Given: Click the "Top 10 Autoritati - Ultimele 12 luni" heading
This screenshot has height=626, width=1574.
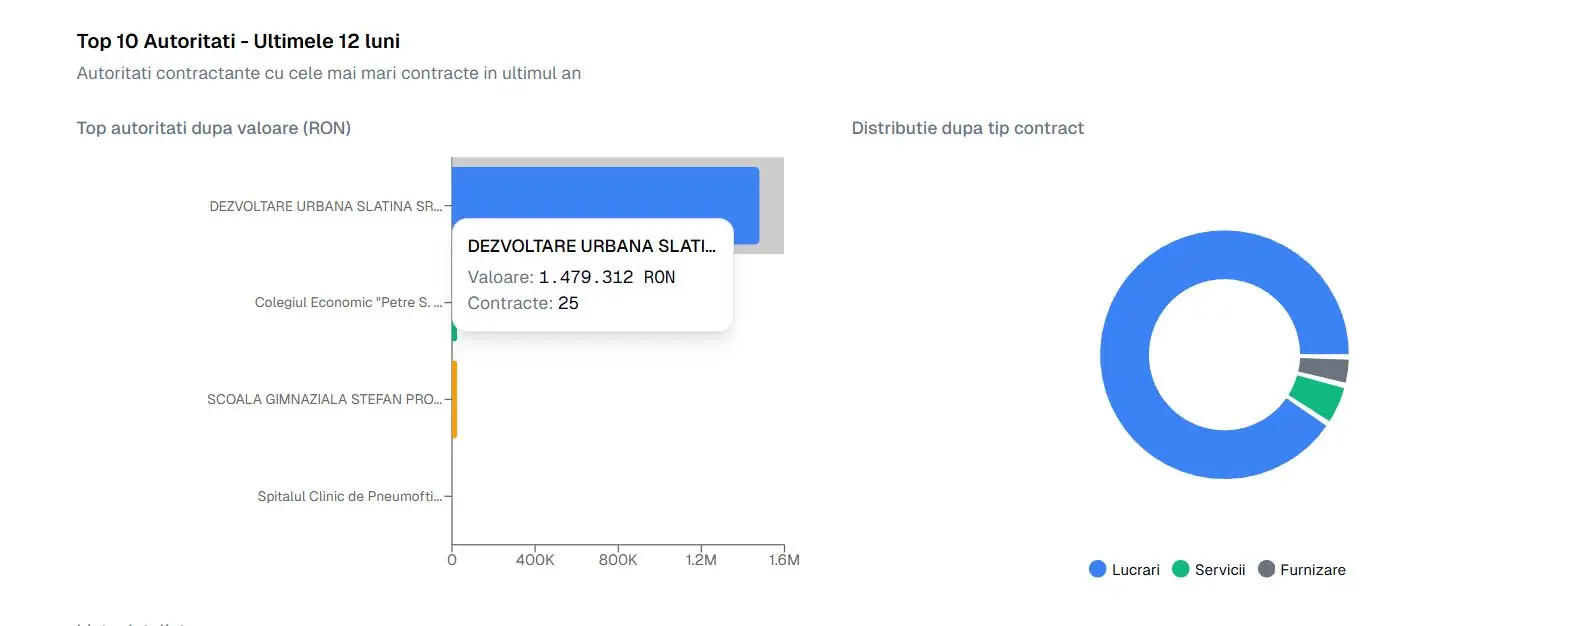Looking at the screenshot, I should [238, 41].
